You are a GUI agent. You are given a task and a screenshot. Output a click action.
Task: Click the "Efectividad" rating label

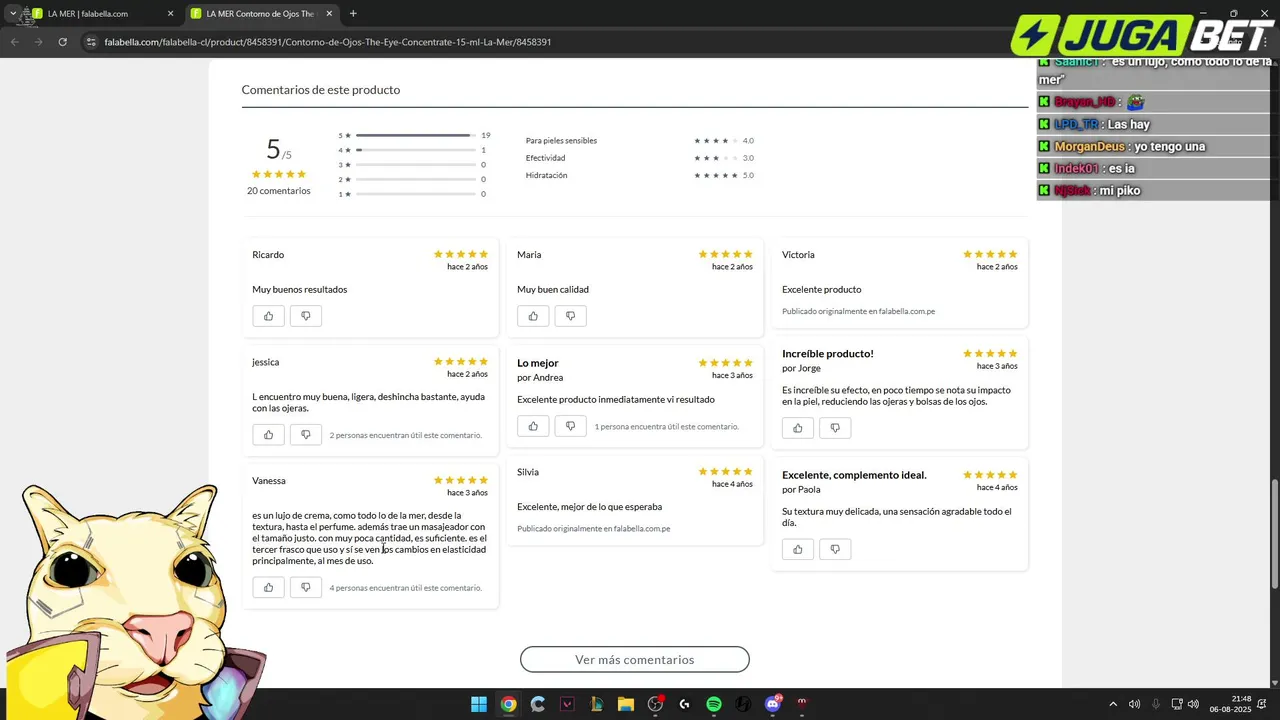(x=545, y=158)
